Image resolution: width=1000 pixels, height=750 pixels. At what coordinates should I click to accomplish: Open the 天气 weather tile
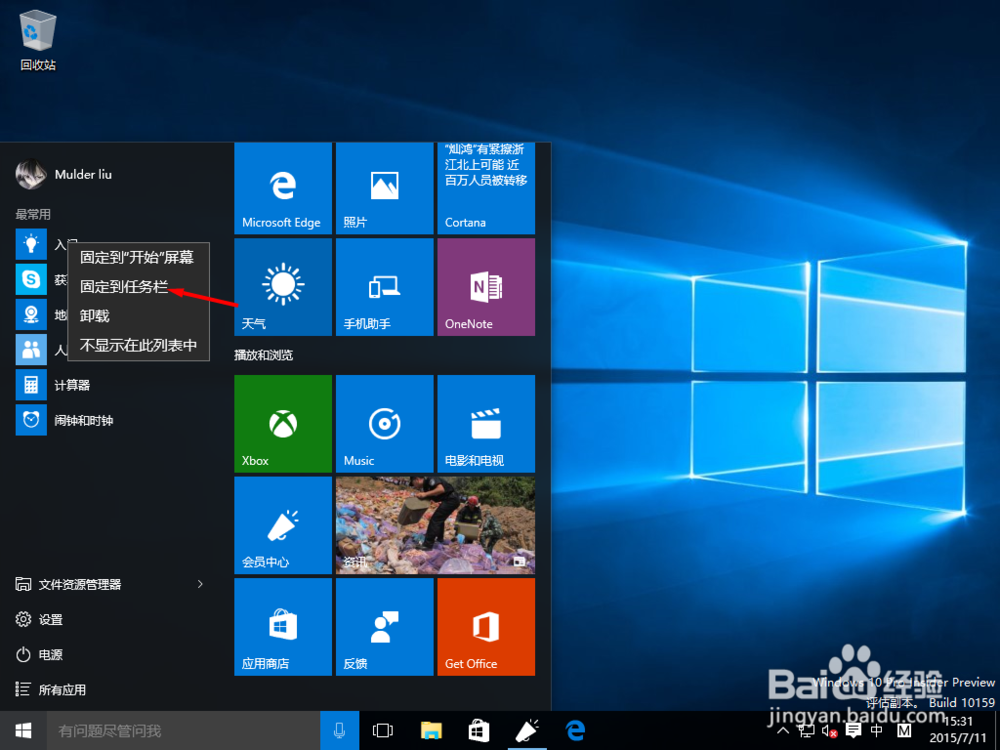click(x=283, y=287)
